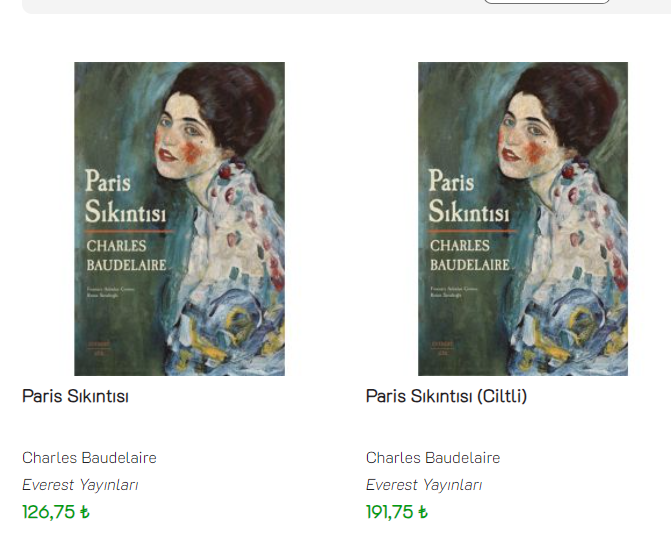Open the Paris Sıkıntısı paperback cover image
Viewport: 671px width, 556px height.
[x=179, y=219]
